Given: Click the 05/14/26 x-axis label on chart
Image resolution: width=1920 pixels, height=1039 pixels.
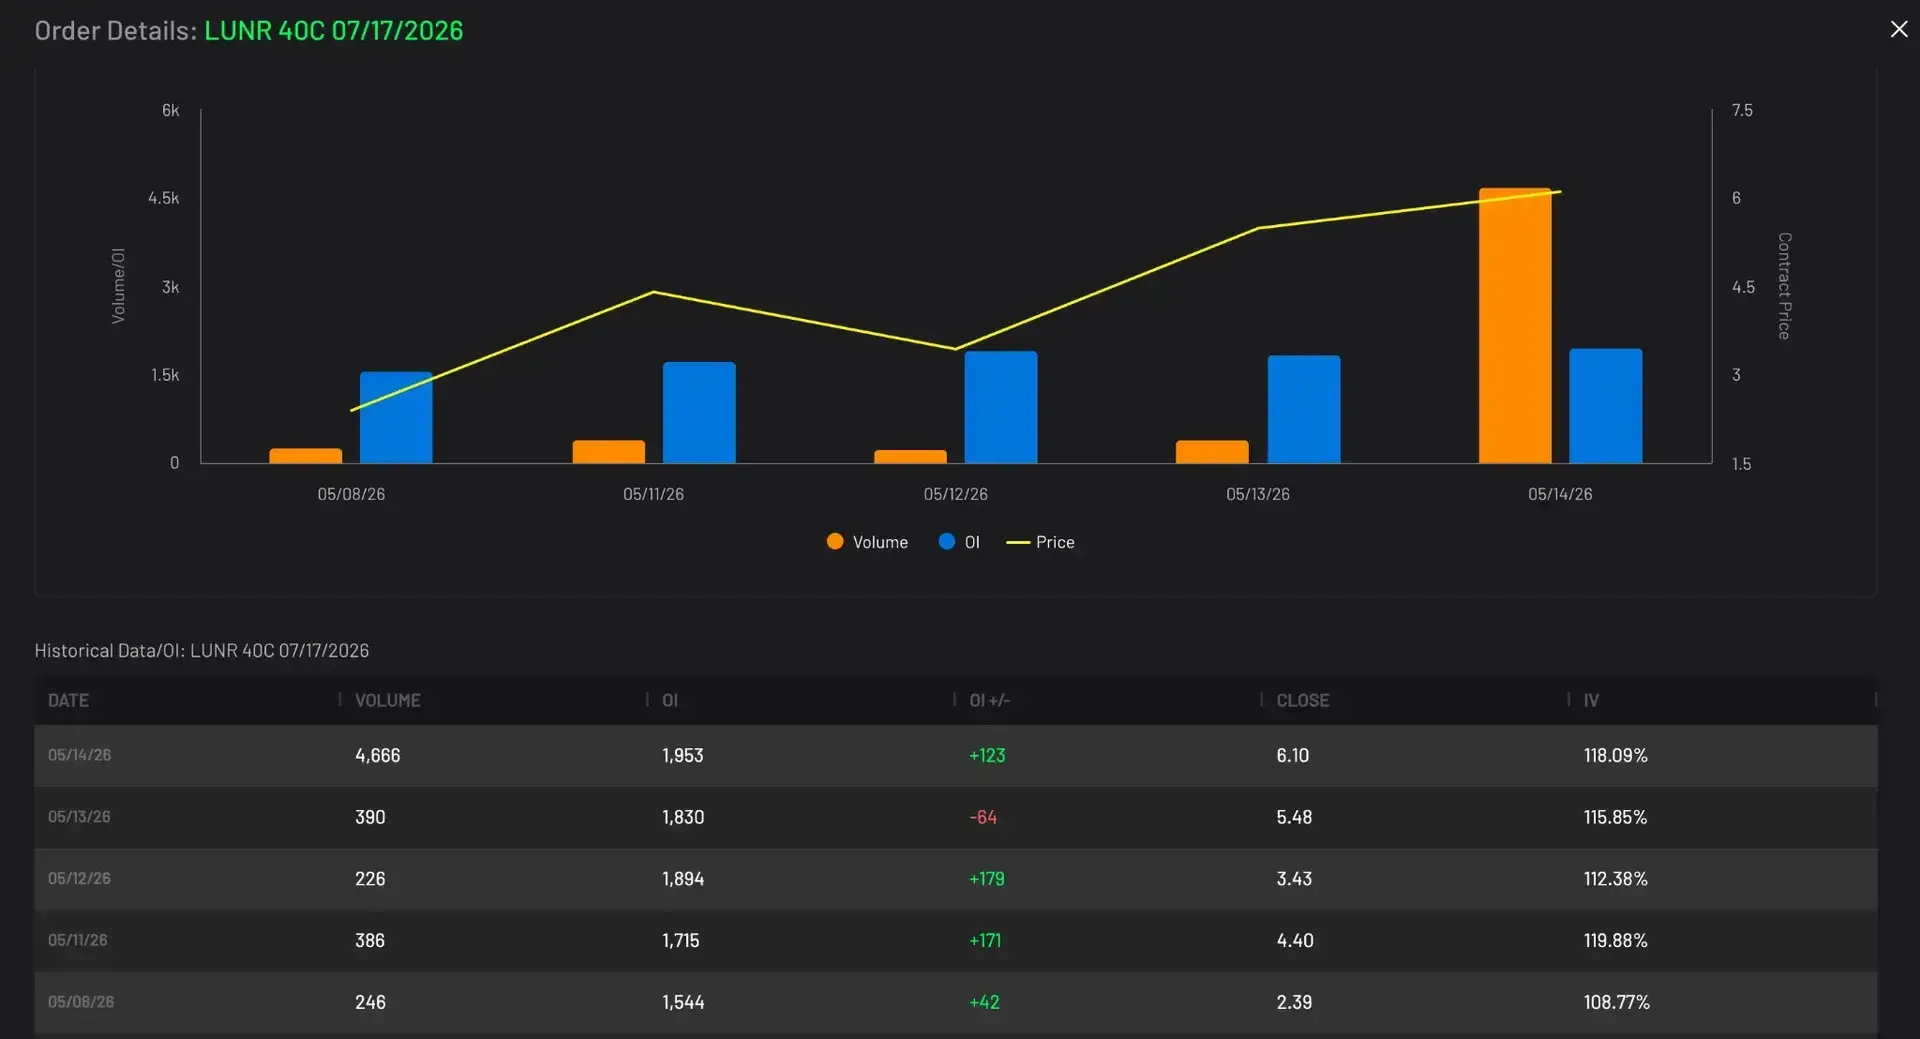Looking at the screenshot, I should click(1560, 494).
